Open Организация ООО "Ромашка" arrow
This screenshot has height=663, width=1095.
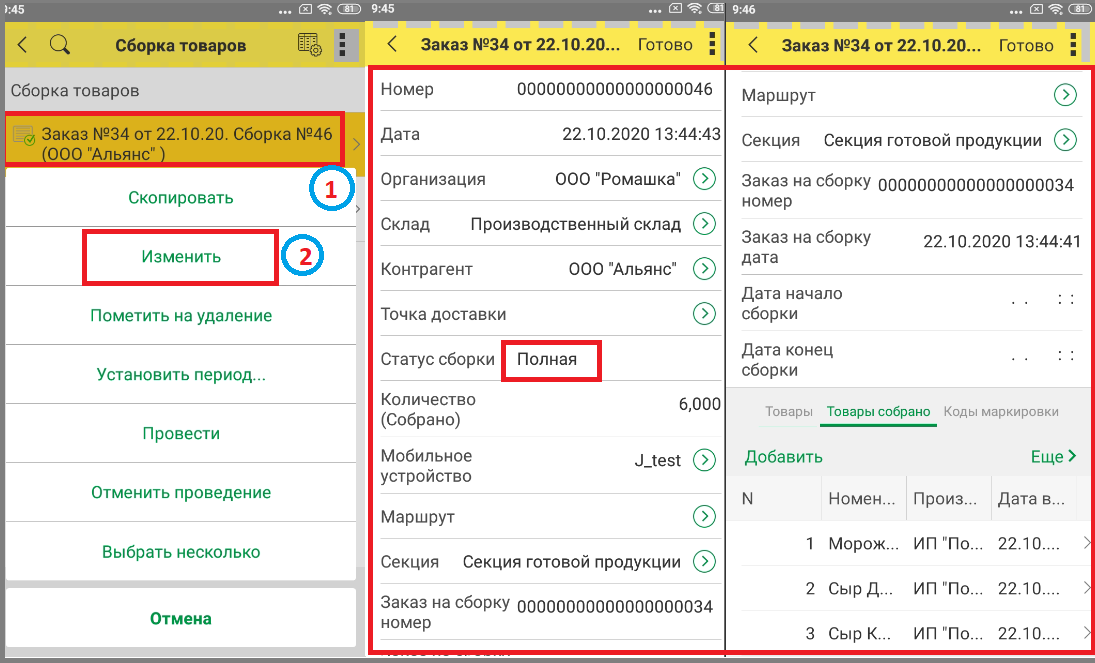point(705,179)
